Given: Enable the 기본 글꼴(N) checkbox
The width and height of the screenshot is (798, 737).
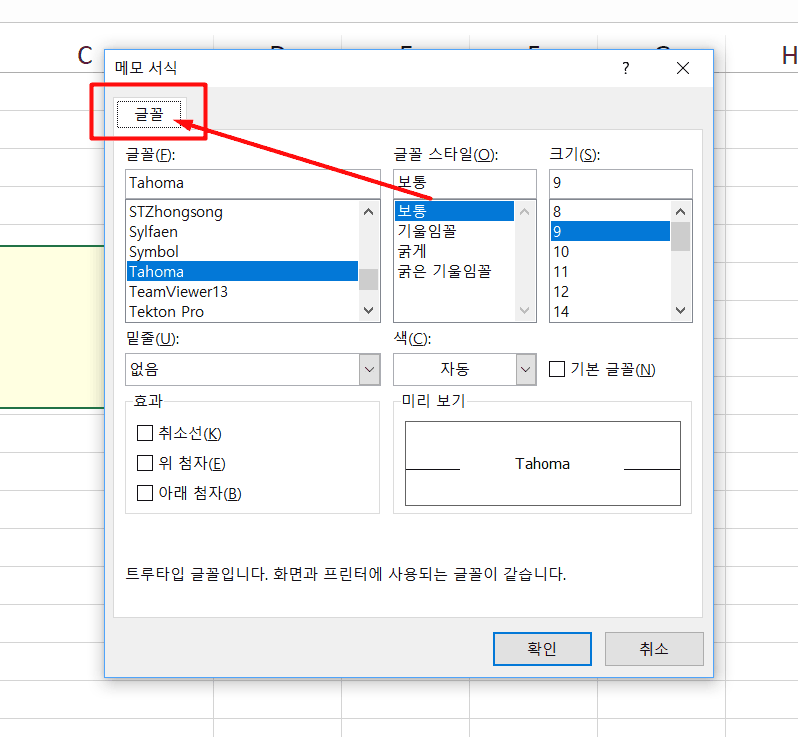Looking at the screenshot, I should [x=557, y=369].
